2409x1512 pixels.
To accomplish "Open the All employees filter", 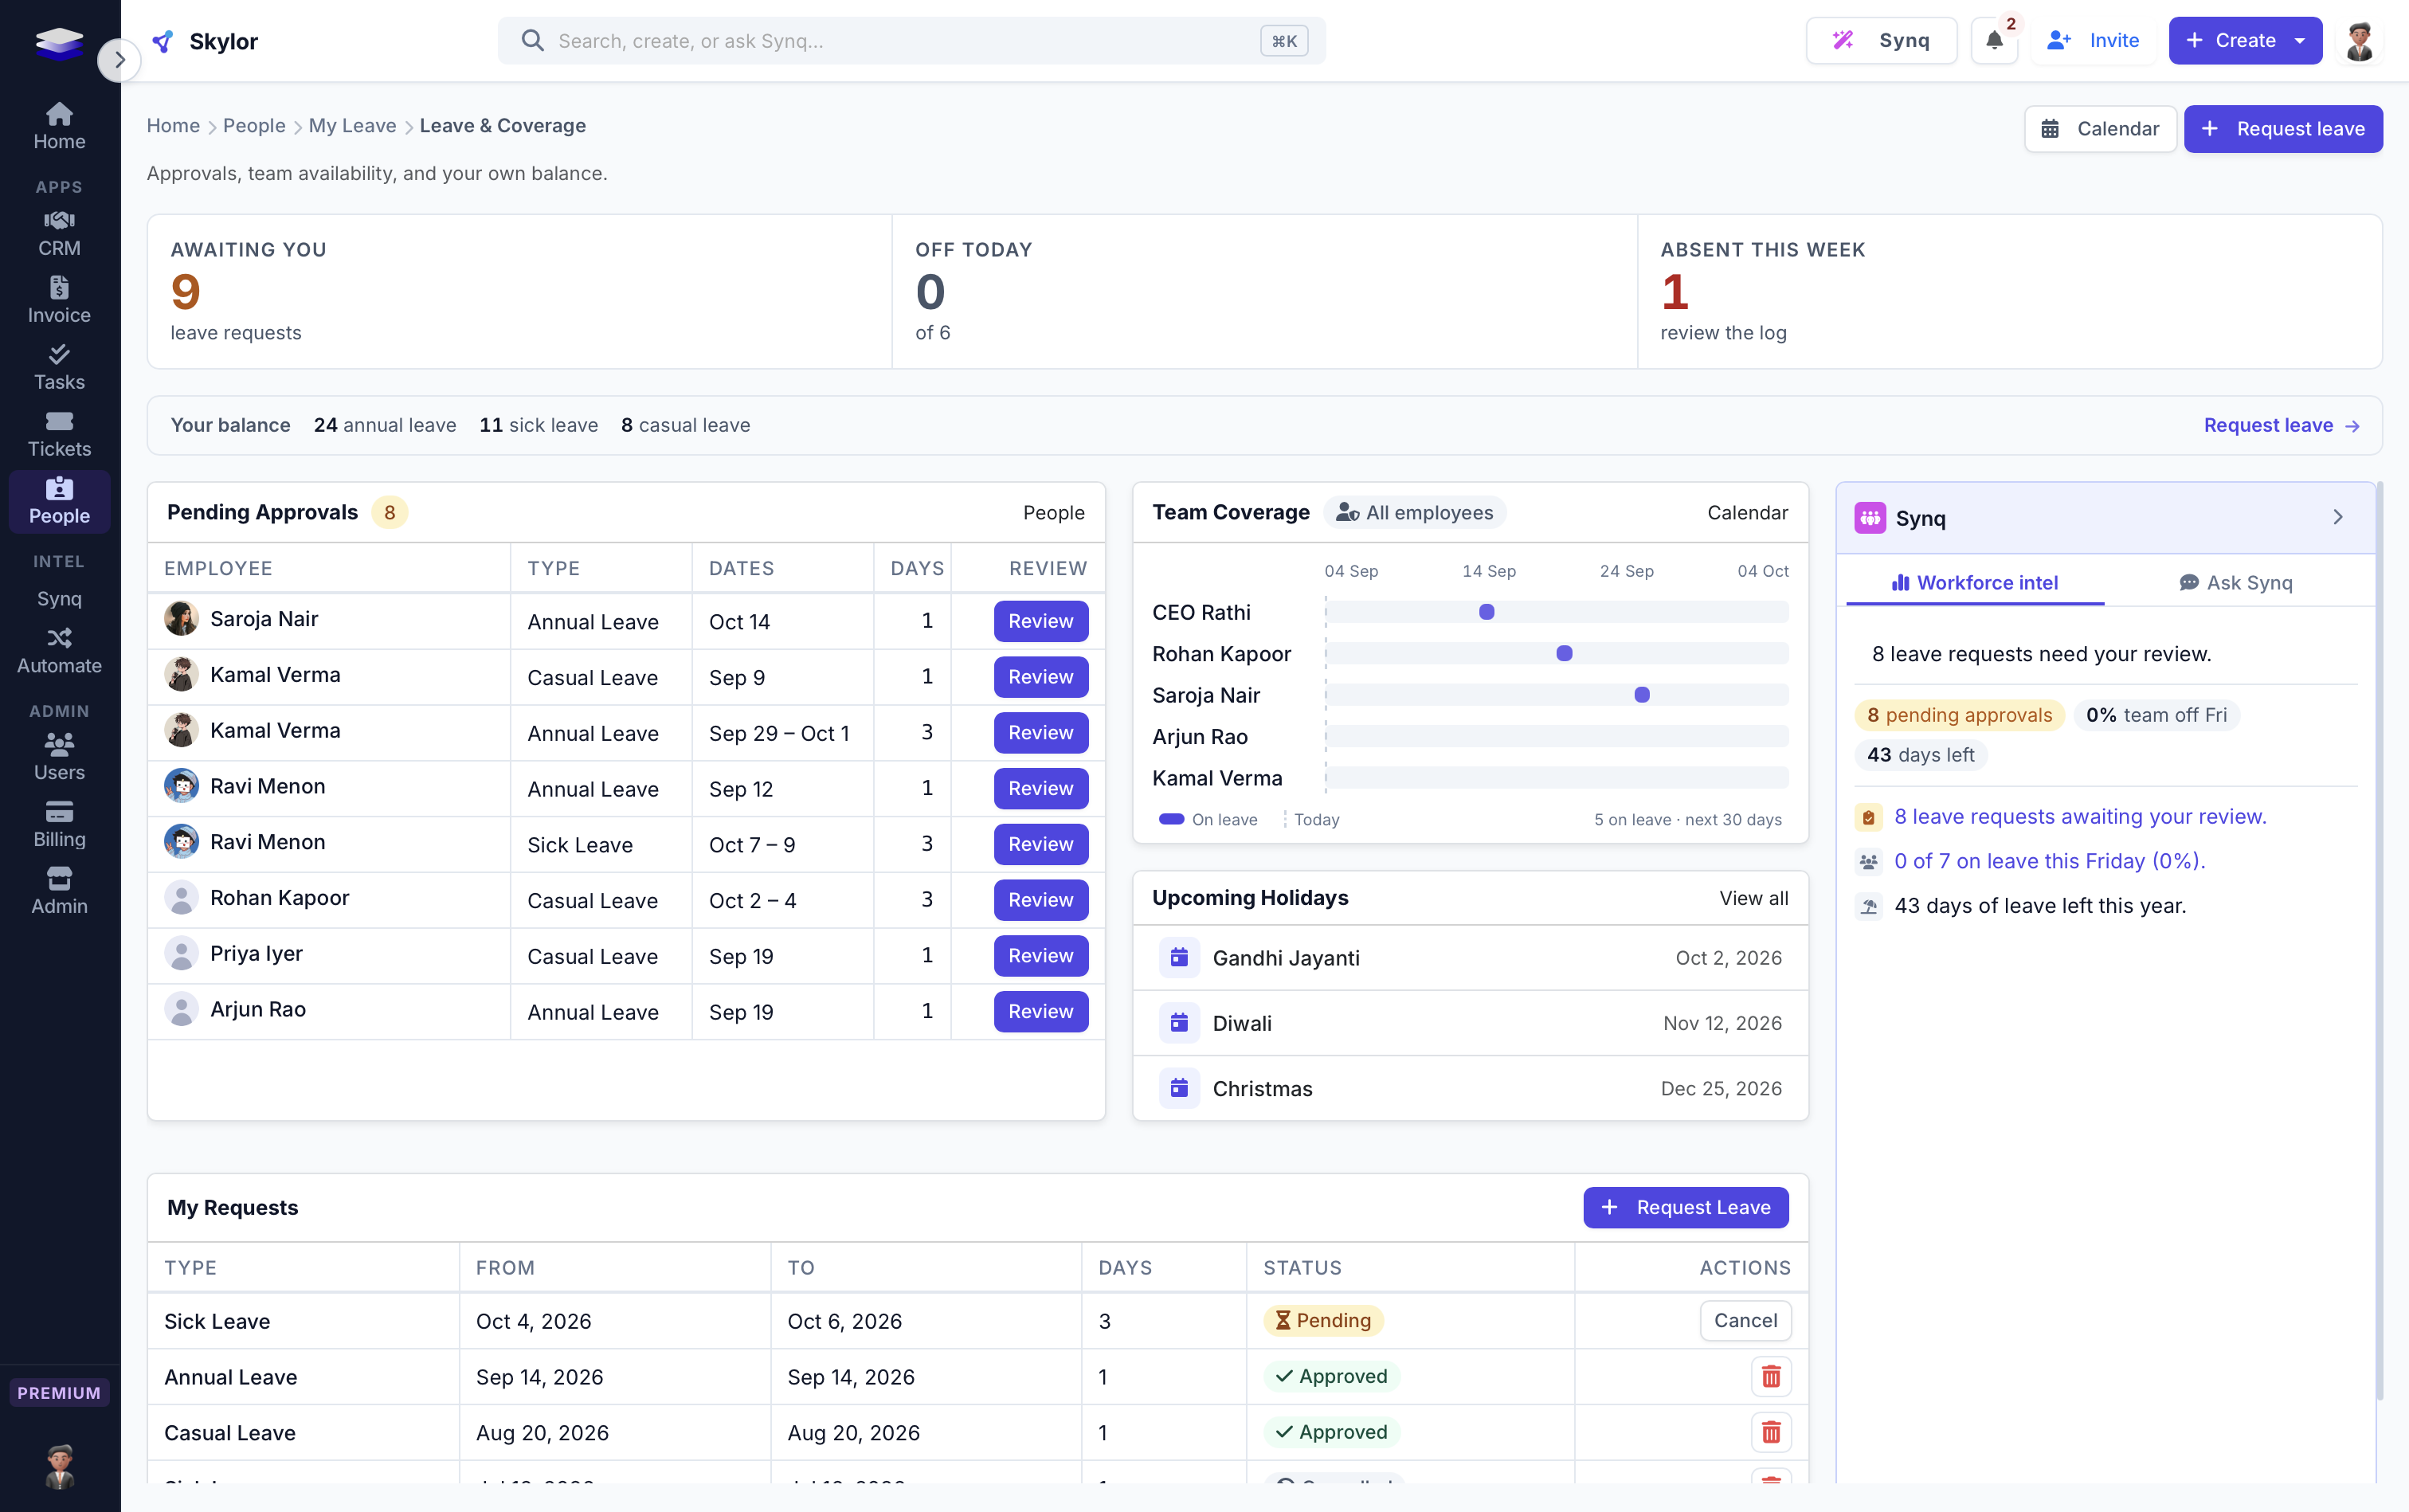I will tap(1415, 513).
